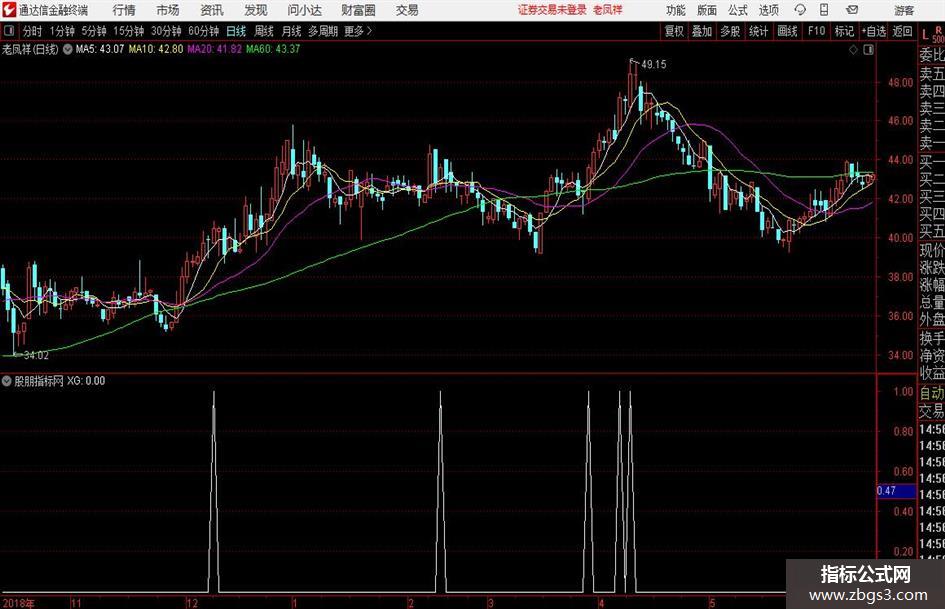
Task: Toggle the side panel icon above the chart
Action: click(868, 50)
